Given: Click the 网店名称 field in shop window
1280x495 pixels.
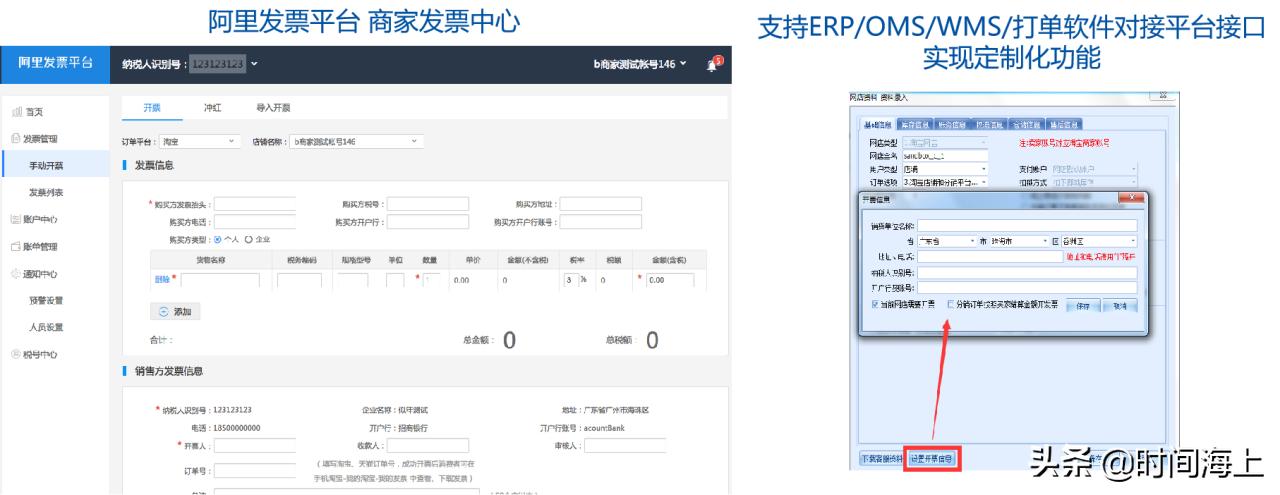Looking at the screenshot, I should [x=945, y=157].
